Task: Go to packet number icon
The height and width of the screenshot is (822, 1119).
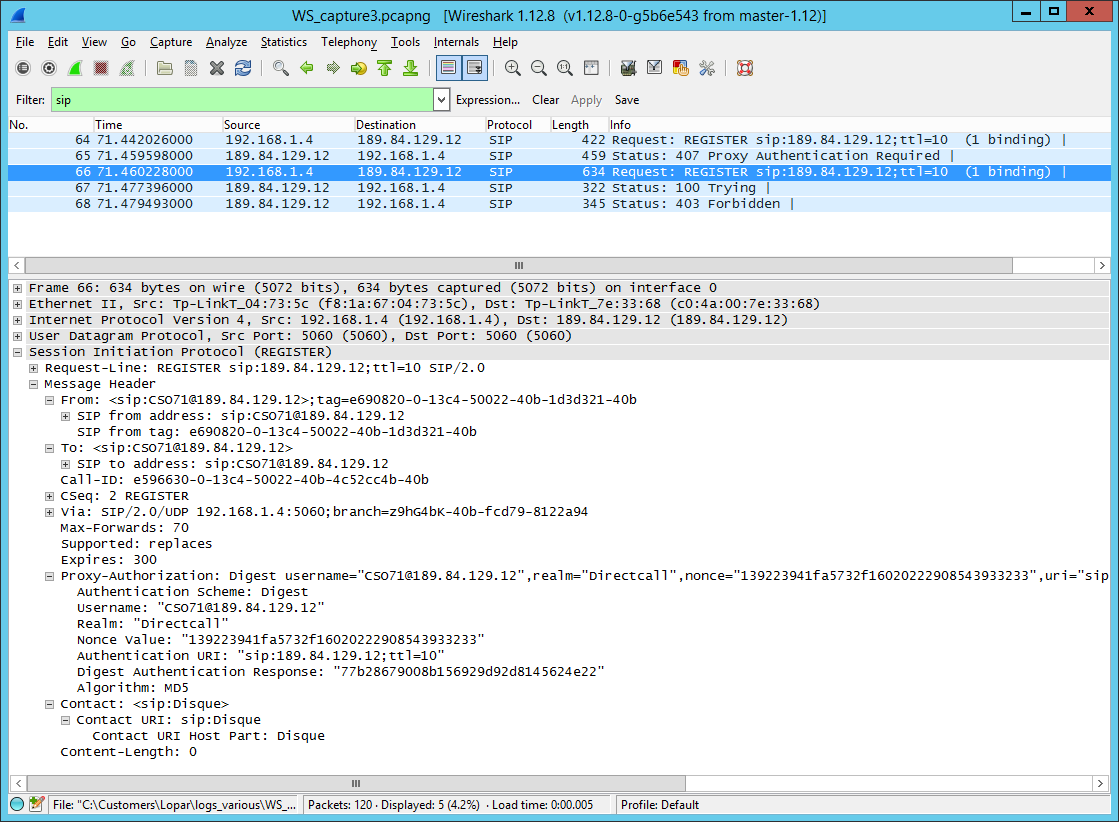Action: [x=358, y=68]
